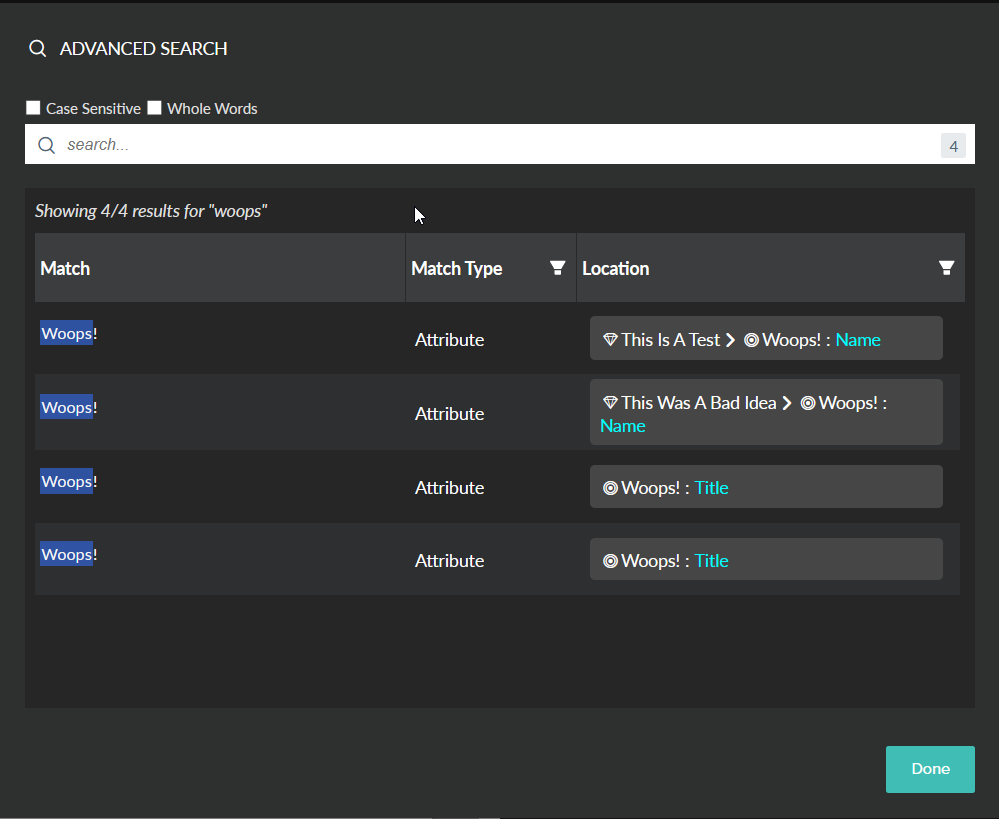This screenshot has width=999, height=819.
Task: Enable the Whole Words checkbox
Action: pos(154,108)
